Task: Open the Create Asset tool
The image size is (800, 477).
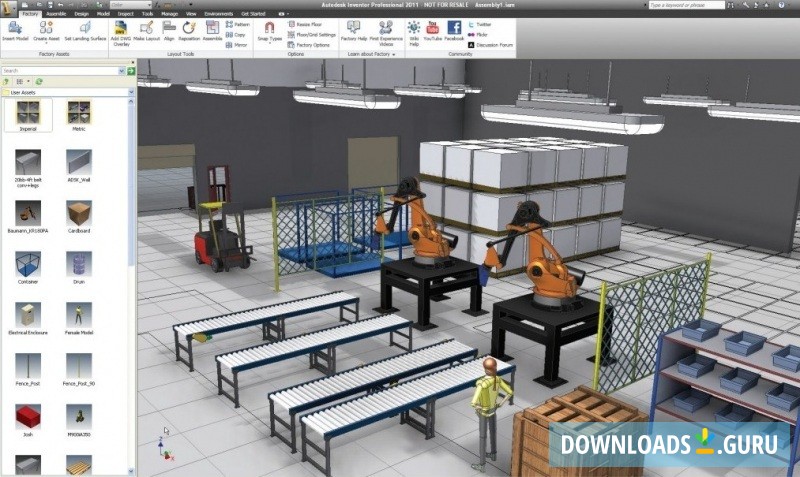Action: tap(46, 31)
